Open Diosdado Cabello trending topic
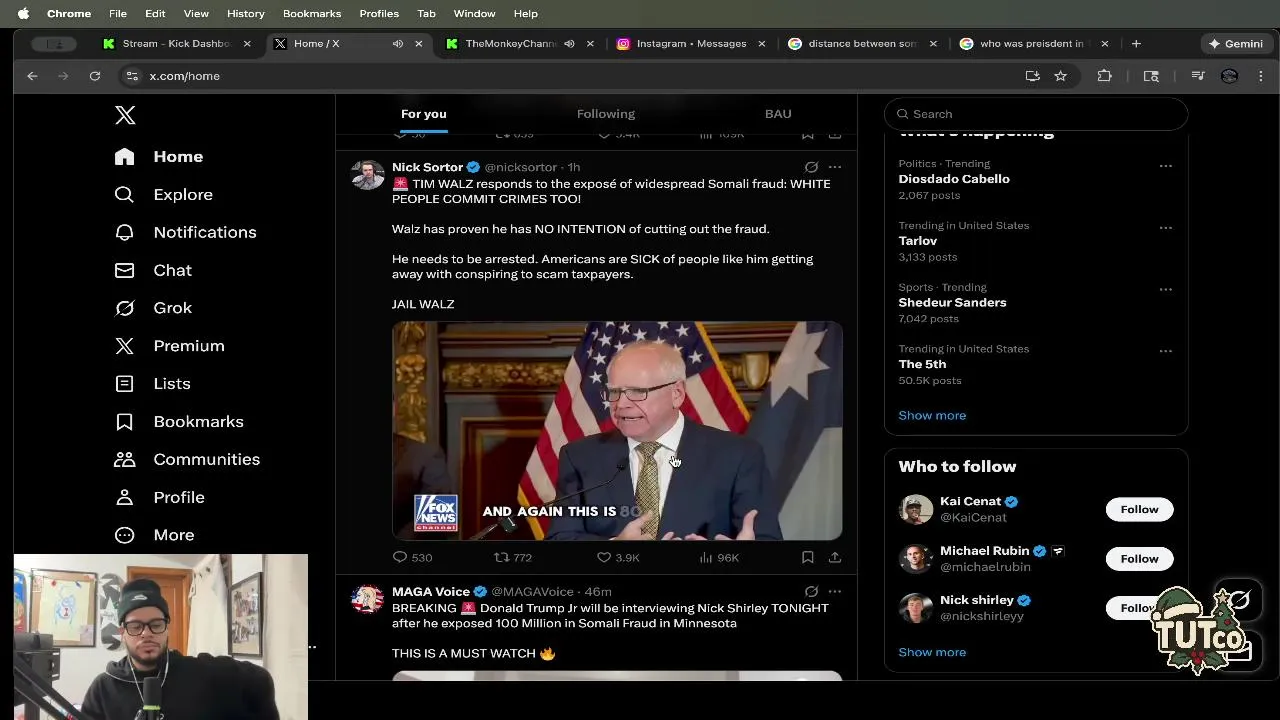 tap(954, 179)
